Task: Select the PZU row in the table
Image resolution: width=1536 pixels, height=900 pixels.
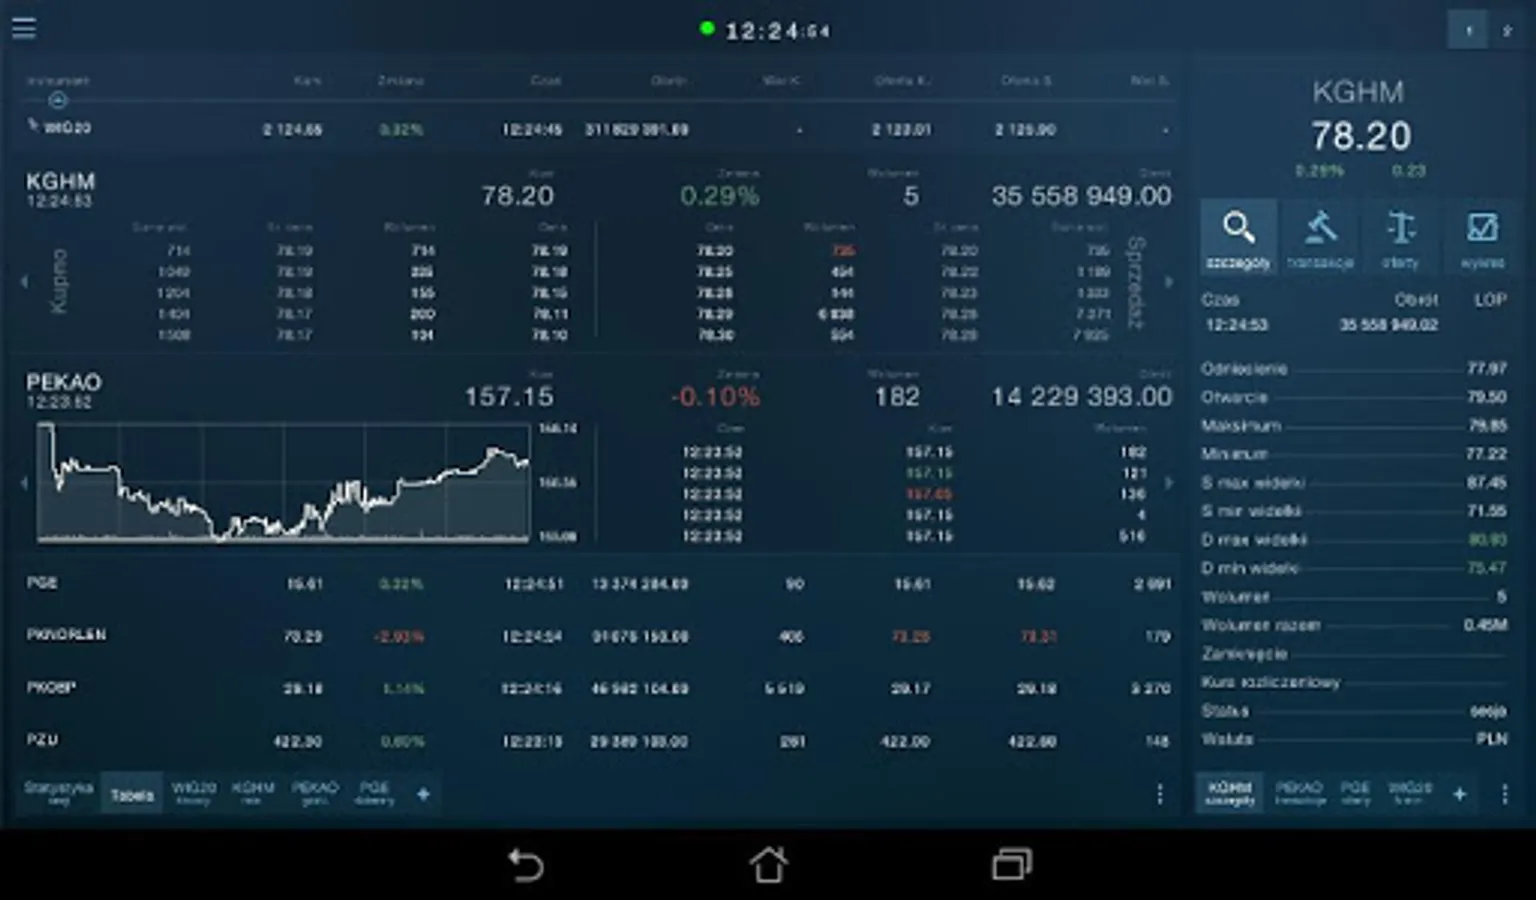Action: (x=597, y=741)
